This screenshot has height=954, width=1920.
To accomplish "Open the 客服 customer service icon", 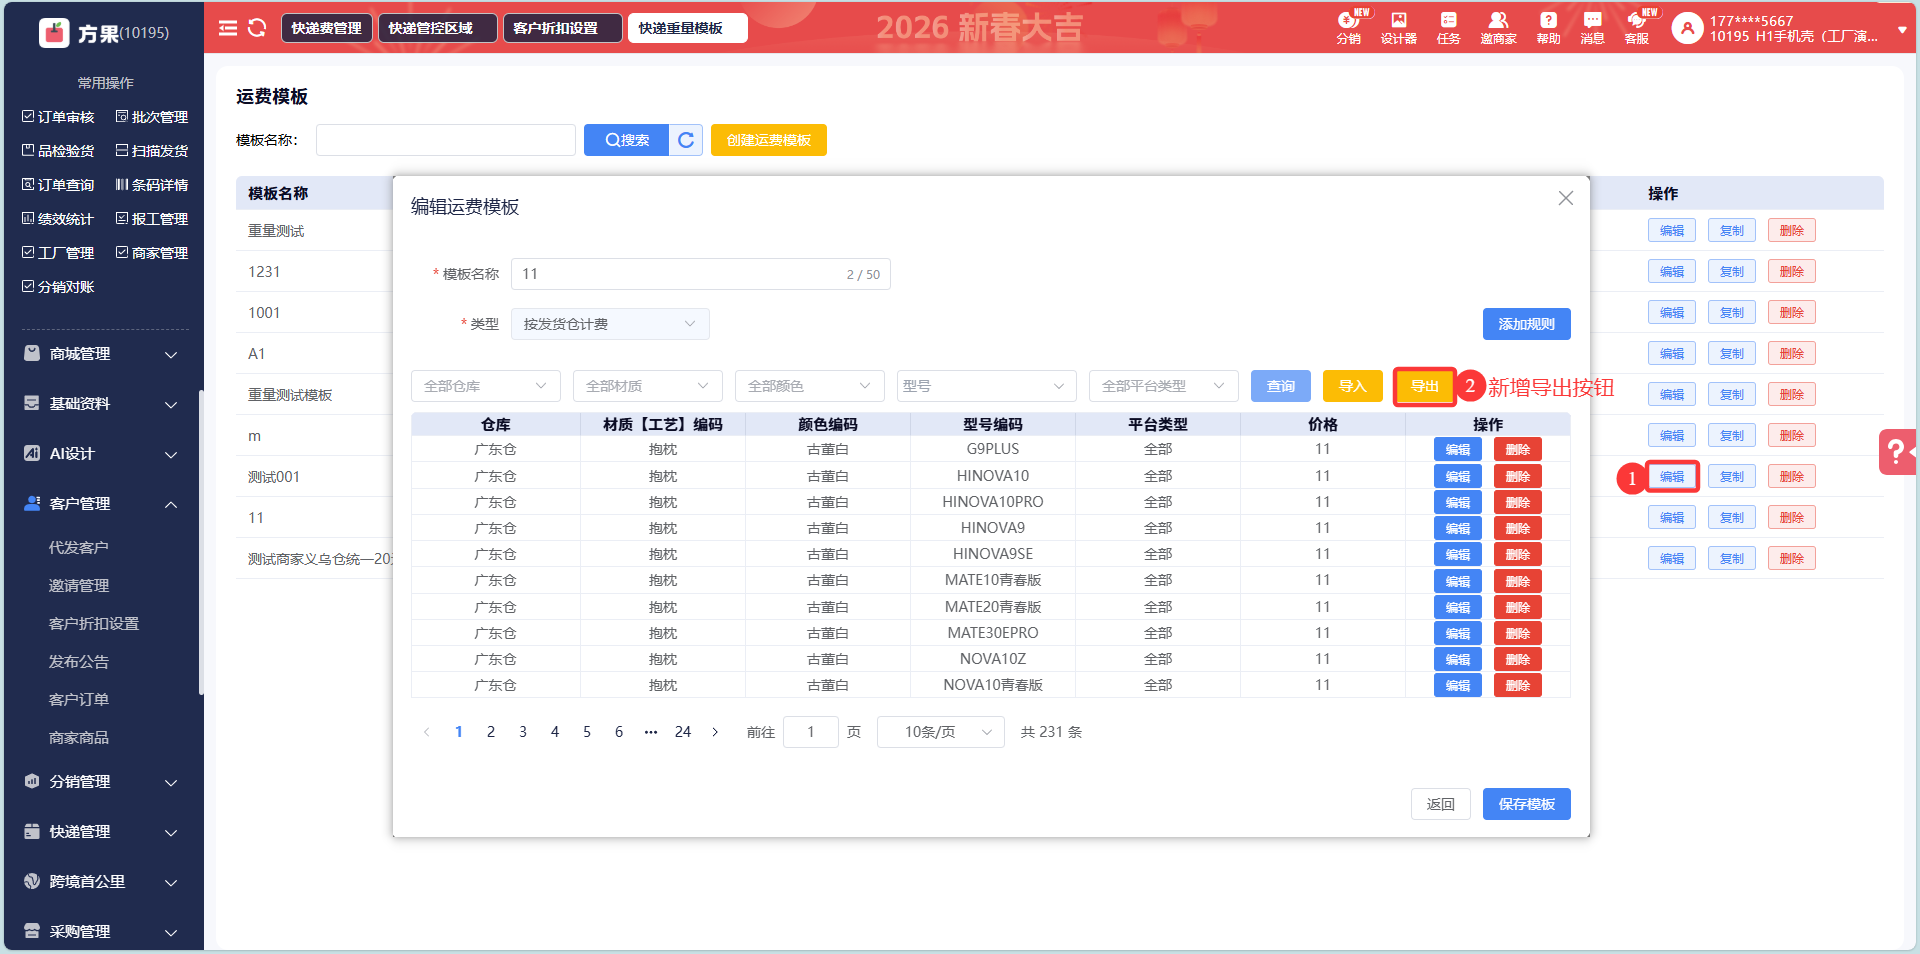I will point(1636,28).
